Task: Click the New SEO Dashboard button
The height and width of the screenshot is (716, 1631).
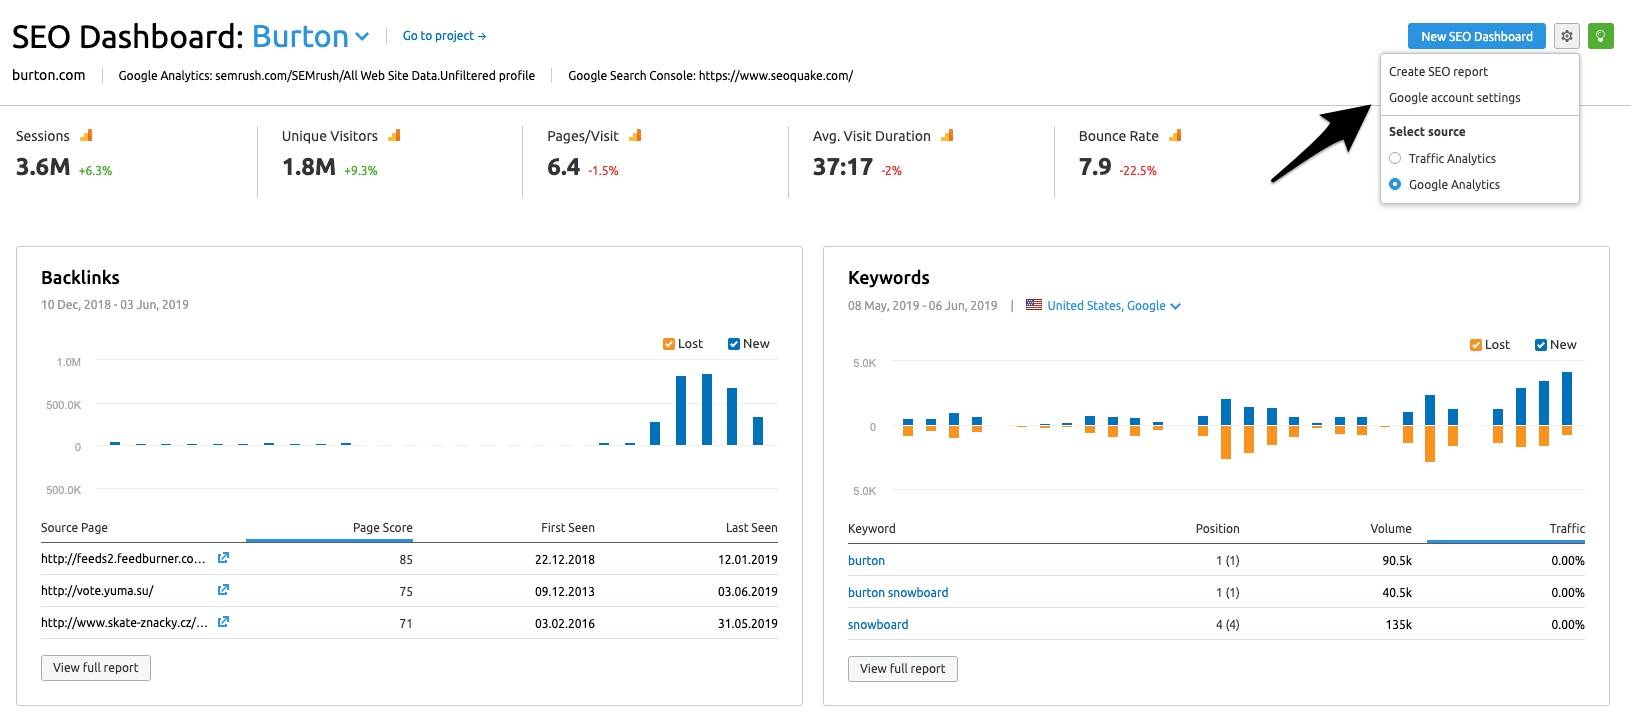Action: pyautogui.click(x=1476, y=36)
